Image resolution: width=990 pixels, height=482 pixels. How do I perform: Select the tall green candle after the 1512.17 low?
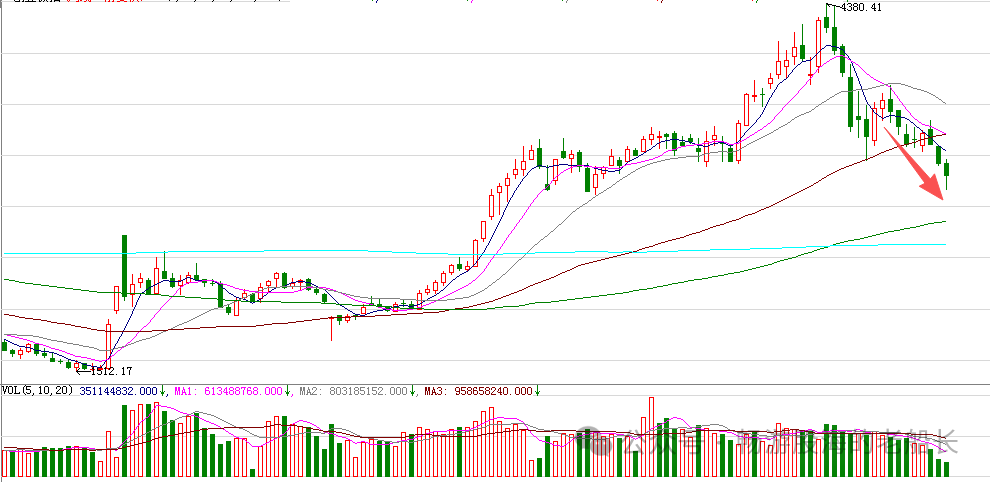124,266
